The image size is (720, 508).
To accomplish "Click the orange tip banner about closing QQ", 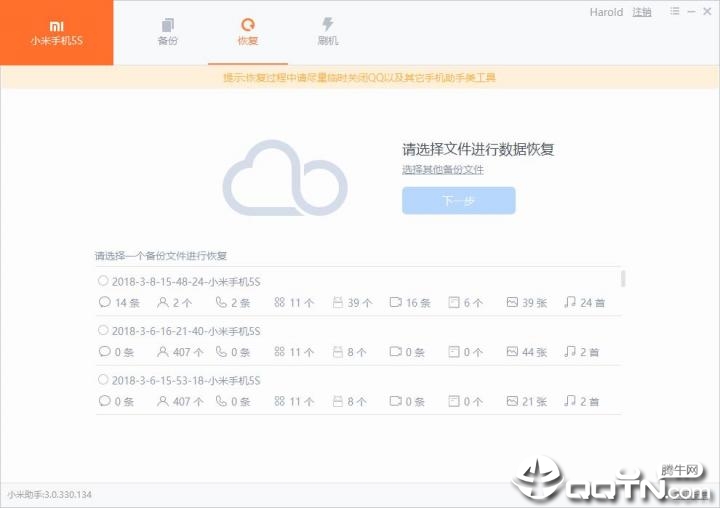I will (360, 77).
